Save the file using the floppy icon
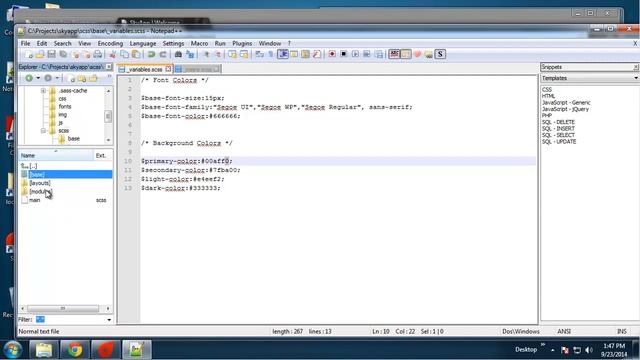 click(x=51, y=54)
